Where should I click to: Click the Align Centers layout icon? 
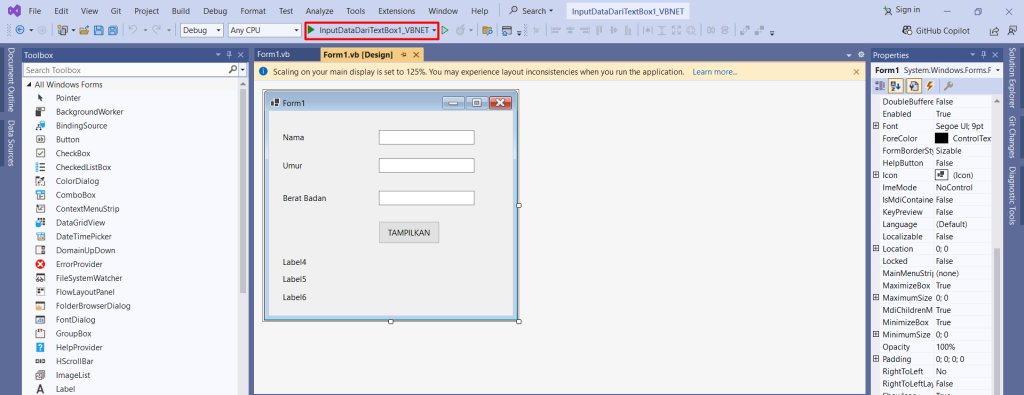pyautogui.click(x=570, y=30)
